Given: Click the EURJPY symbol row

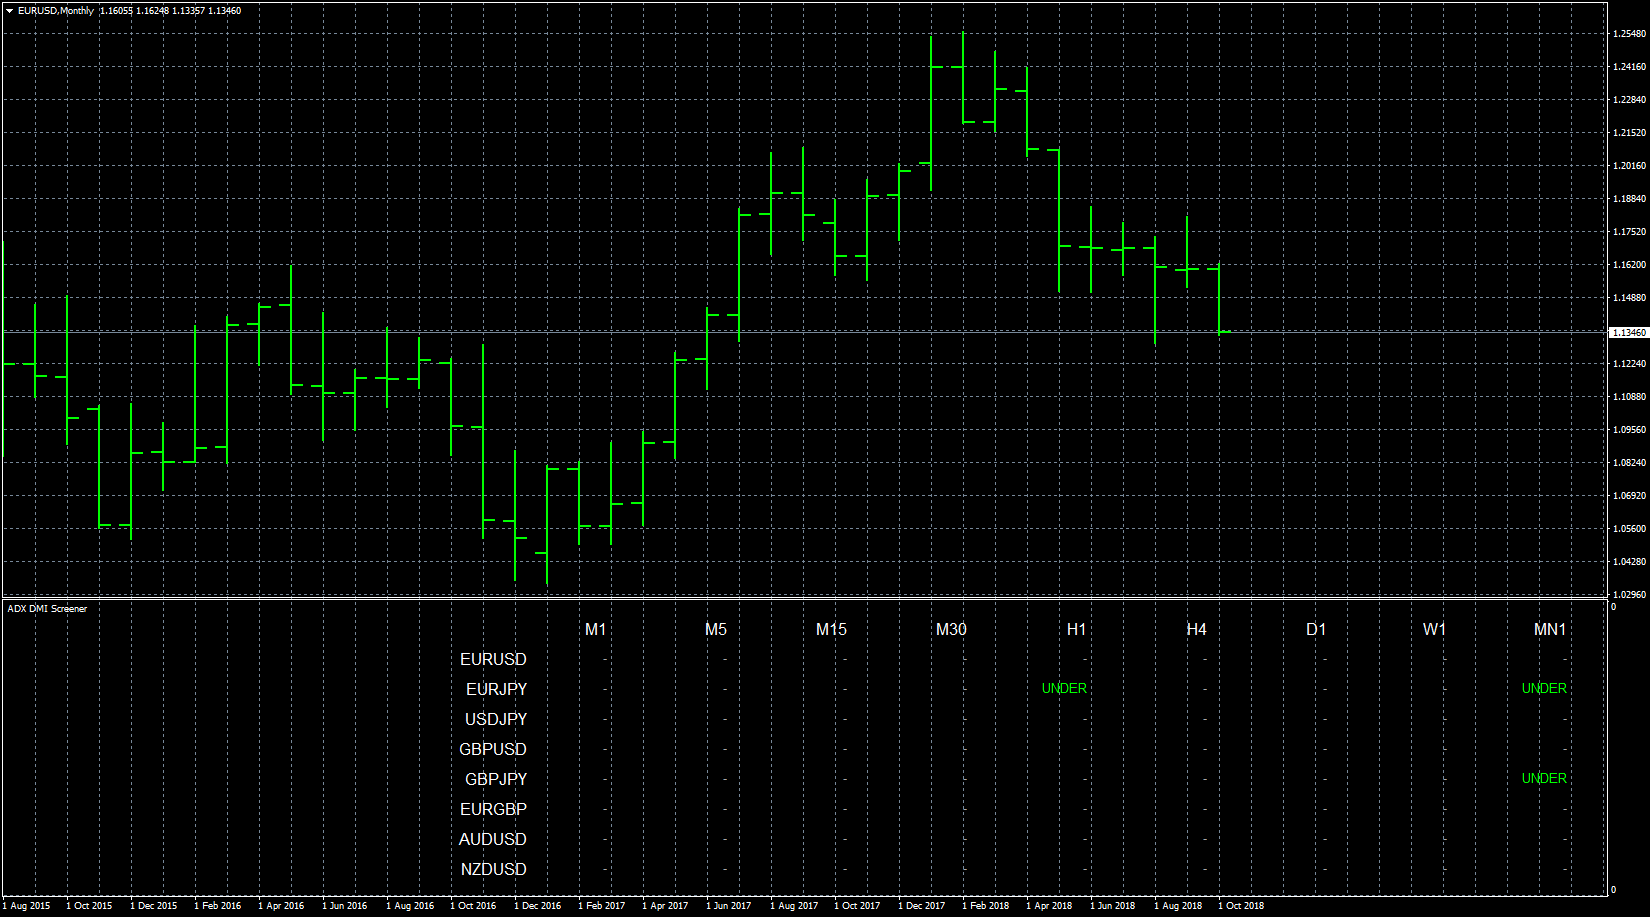Looking at the screenshot, I should 496,689.
